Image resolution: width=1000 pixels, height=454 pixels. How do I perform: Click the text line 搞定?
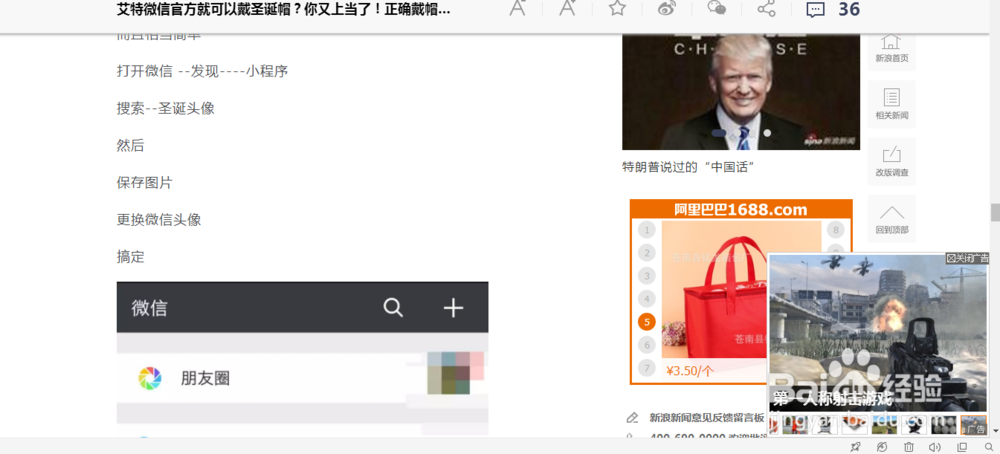pyautogui.click(x=130, y=257)
